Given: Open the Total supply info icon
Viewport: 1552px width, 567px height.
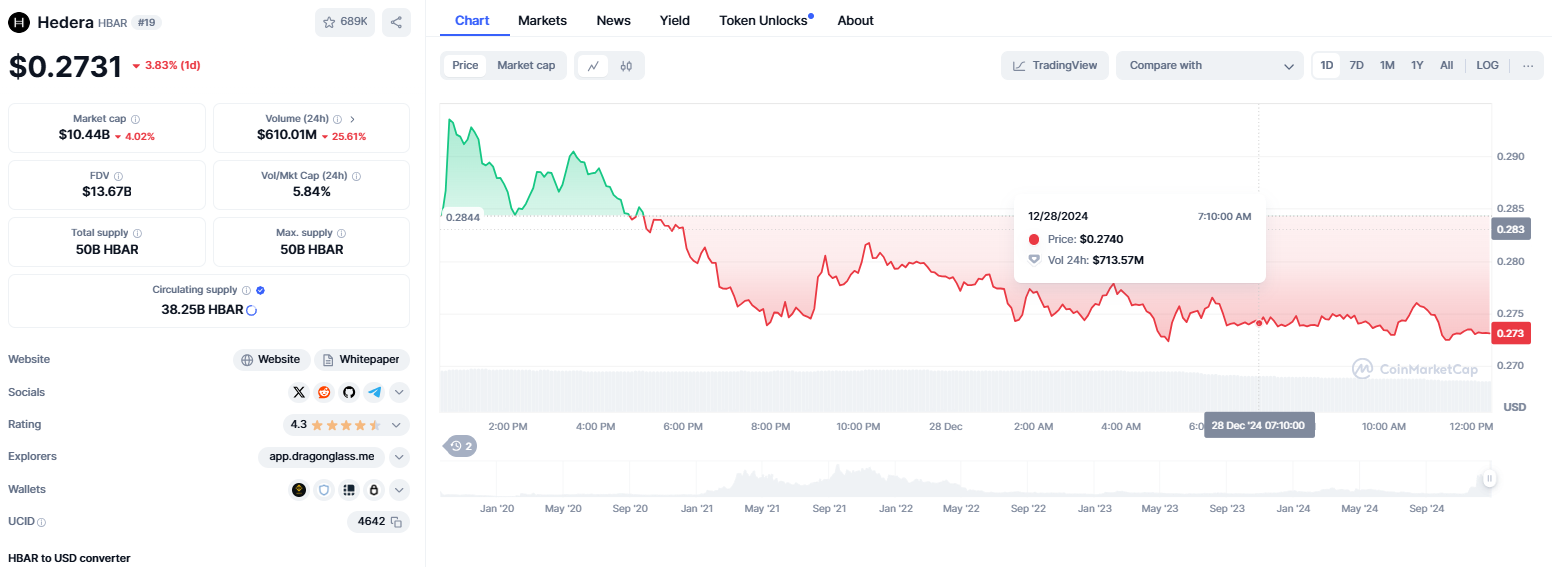Looking at the screenshot, I should pyautogui.click(x=137, y=233).
